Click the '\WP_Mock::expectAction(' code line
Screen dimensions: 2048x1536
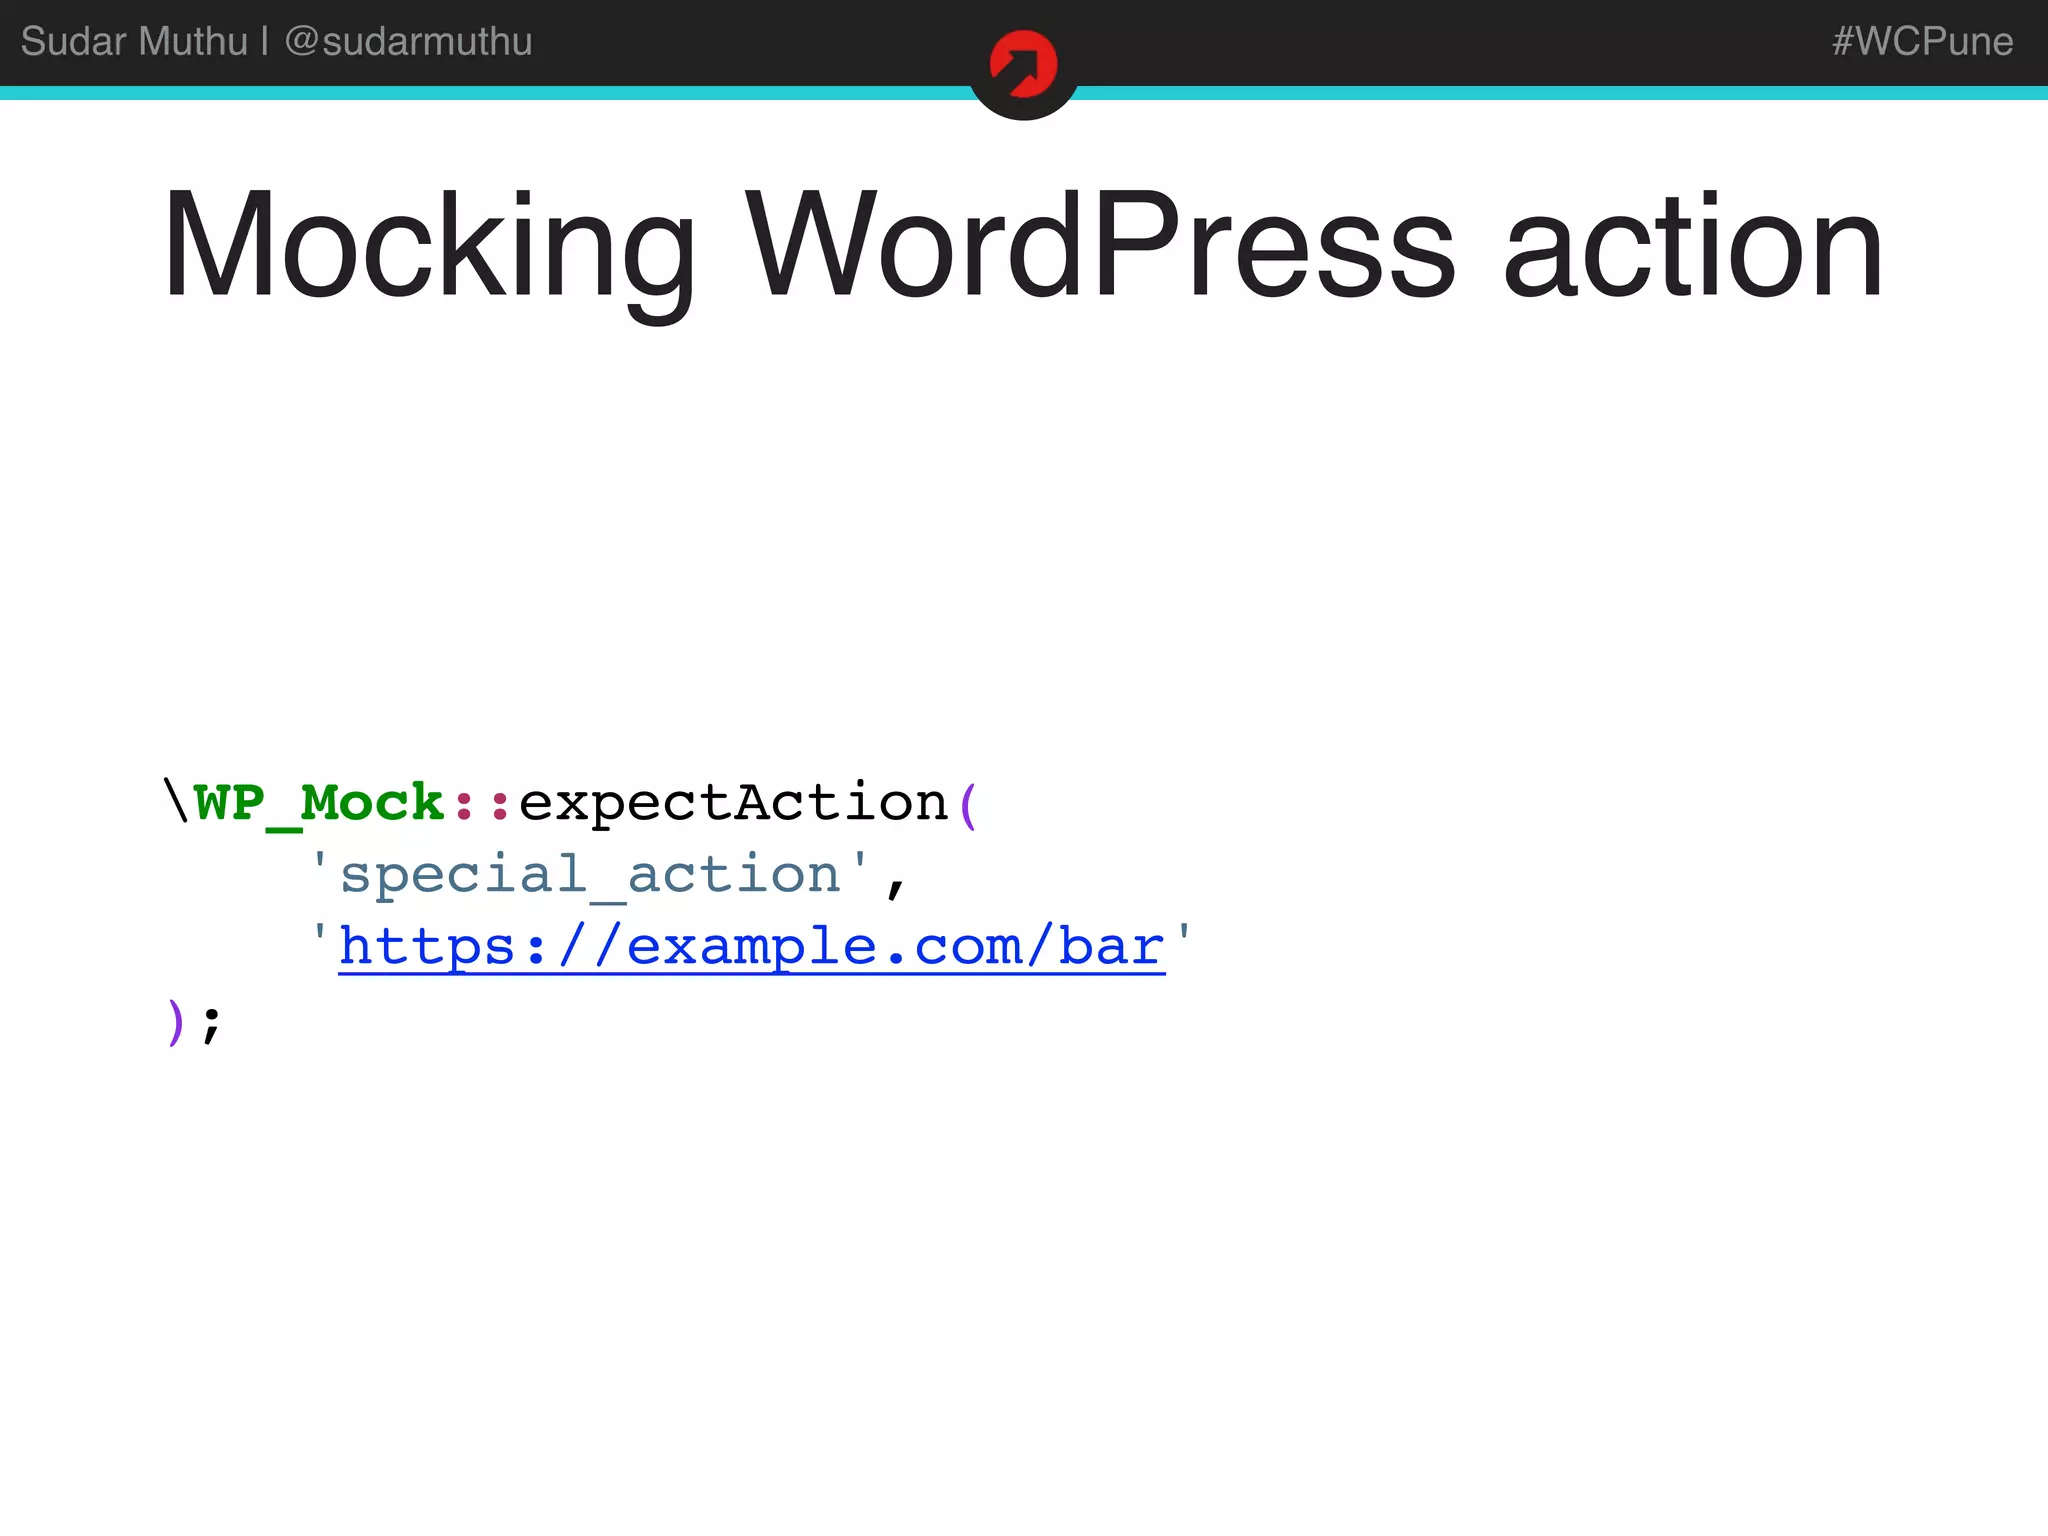tap(571, 803)
